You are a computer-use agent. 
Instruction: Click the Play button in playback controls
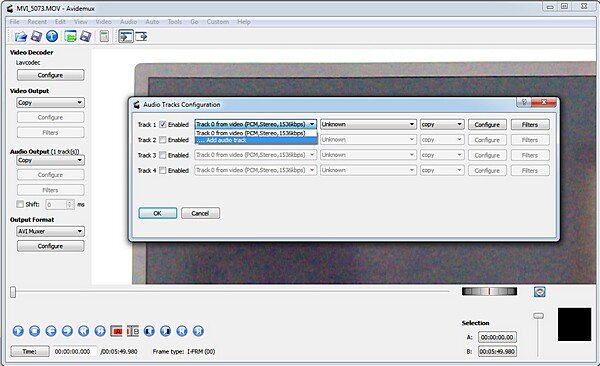coord(18,331)
